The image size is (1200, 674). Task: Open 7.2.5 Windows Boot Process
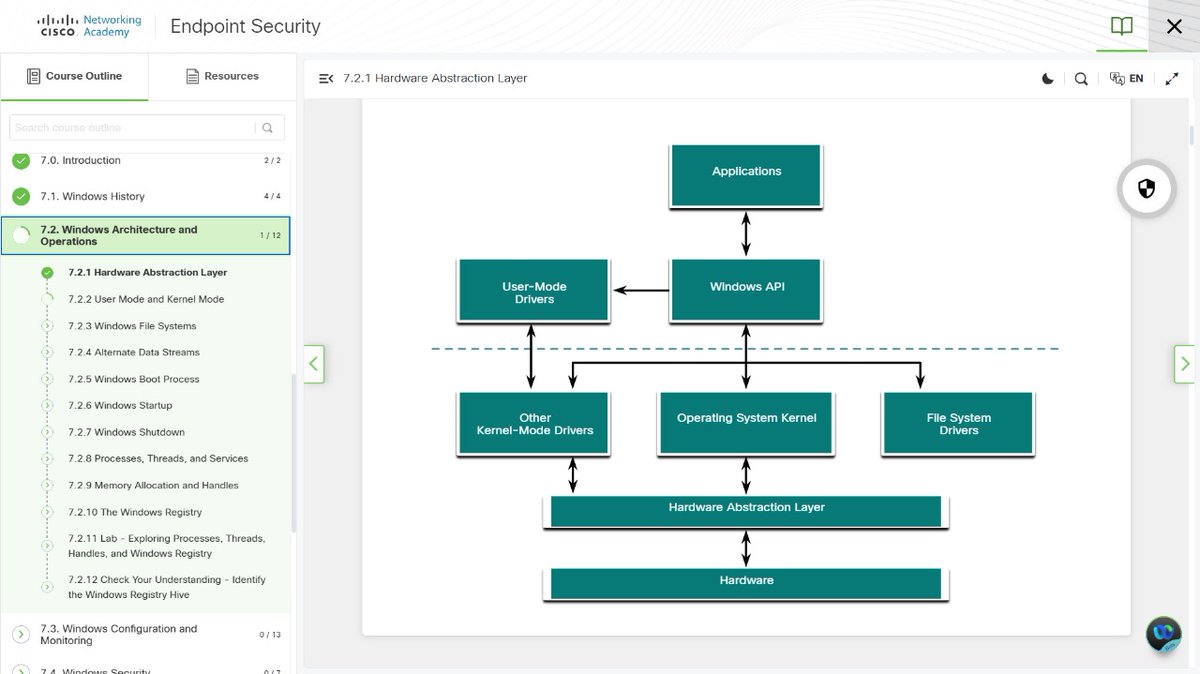(x=134, y=379)
